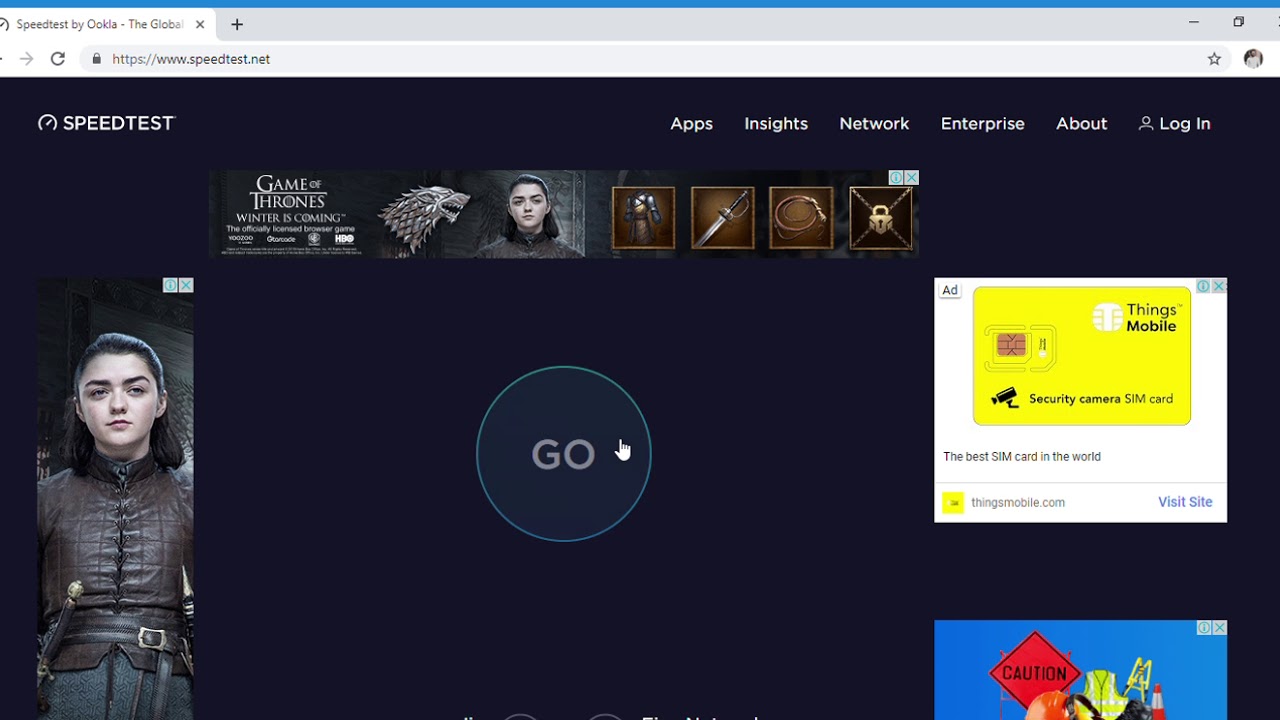The width and height of the screenshot is (1280, 720).
Task: Open the Chrome profile avatar
Action: pos(1253,59)
